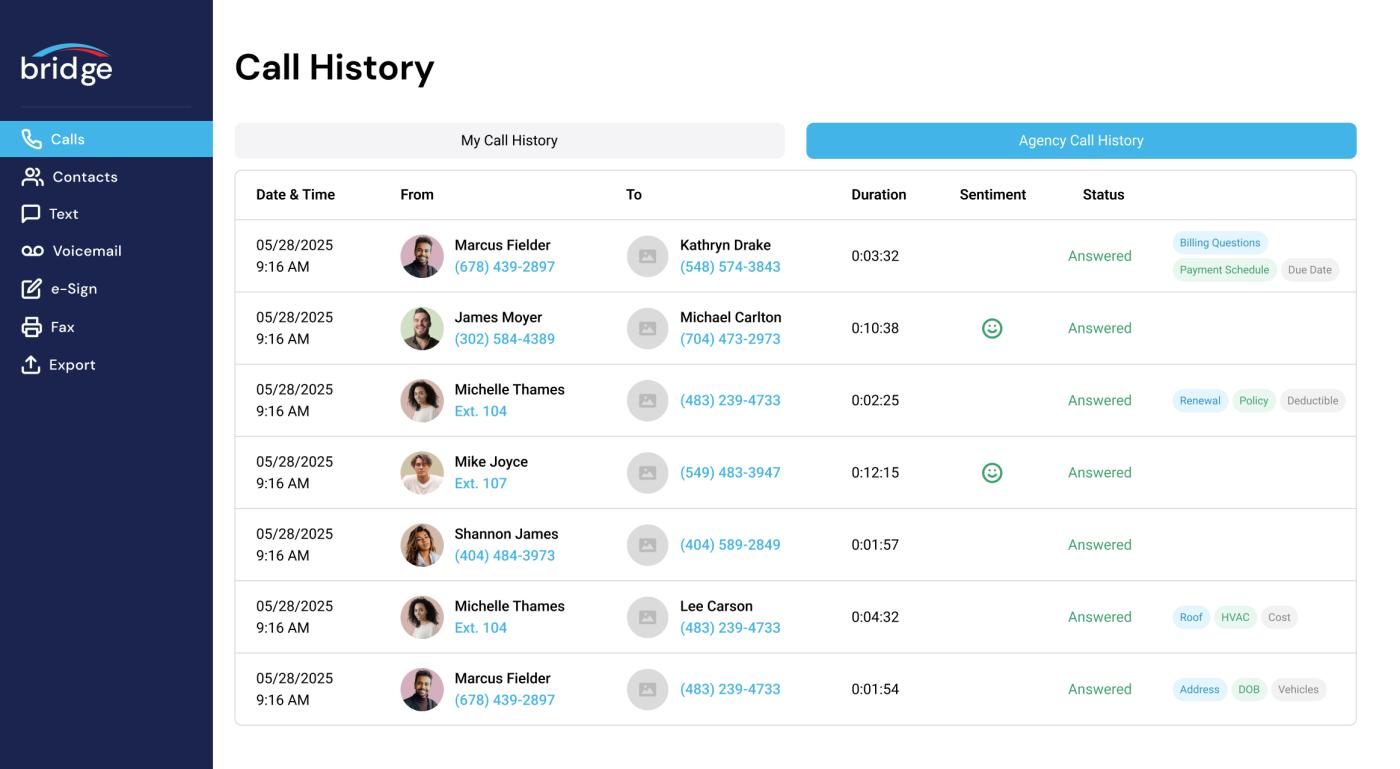Switch to the My Call History tab
This screenshot has width=1400, height=769.
point(510,140)
